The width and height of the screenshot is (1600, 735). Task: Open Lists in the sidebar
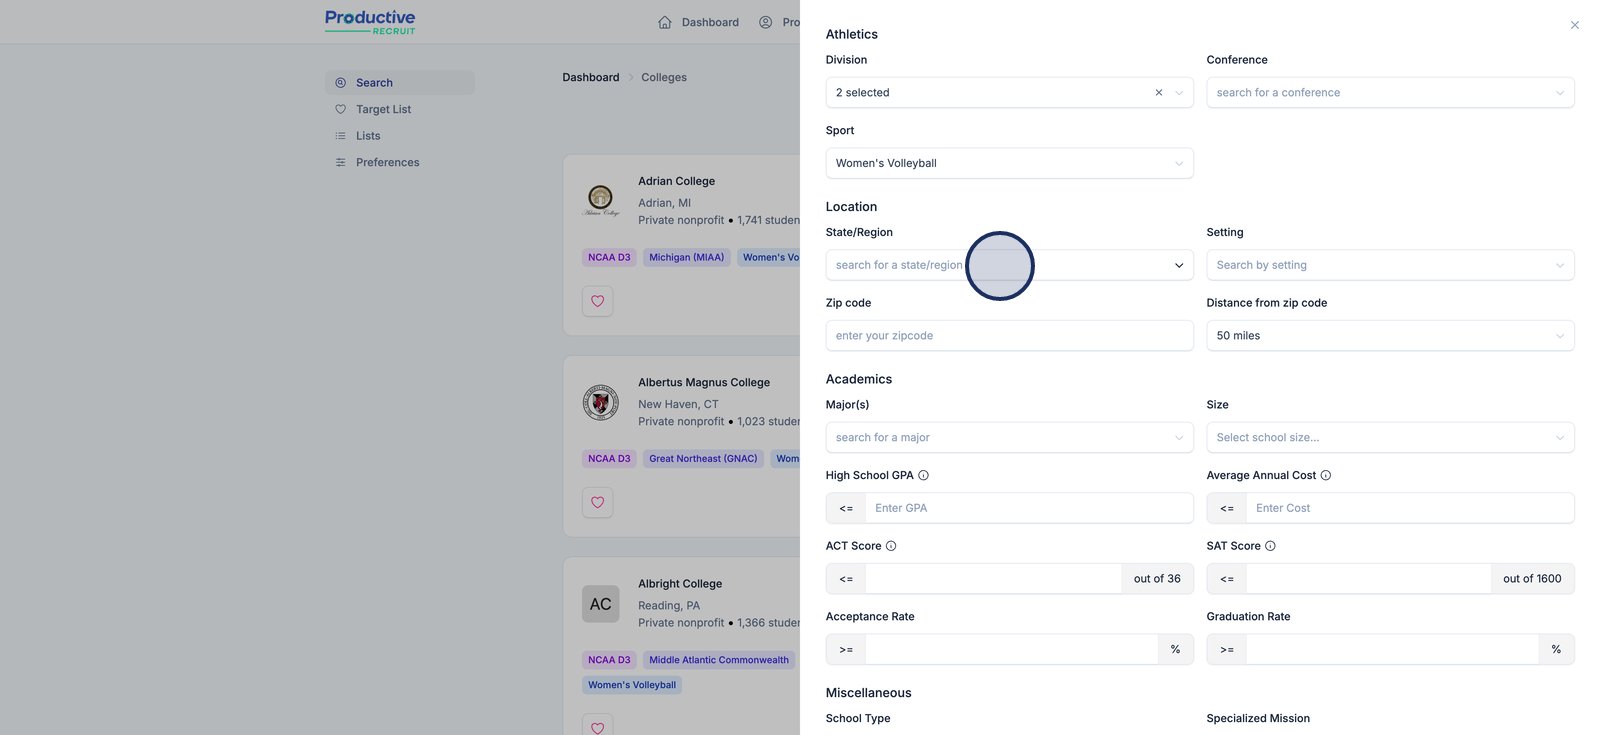click(x=368, y=136)
